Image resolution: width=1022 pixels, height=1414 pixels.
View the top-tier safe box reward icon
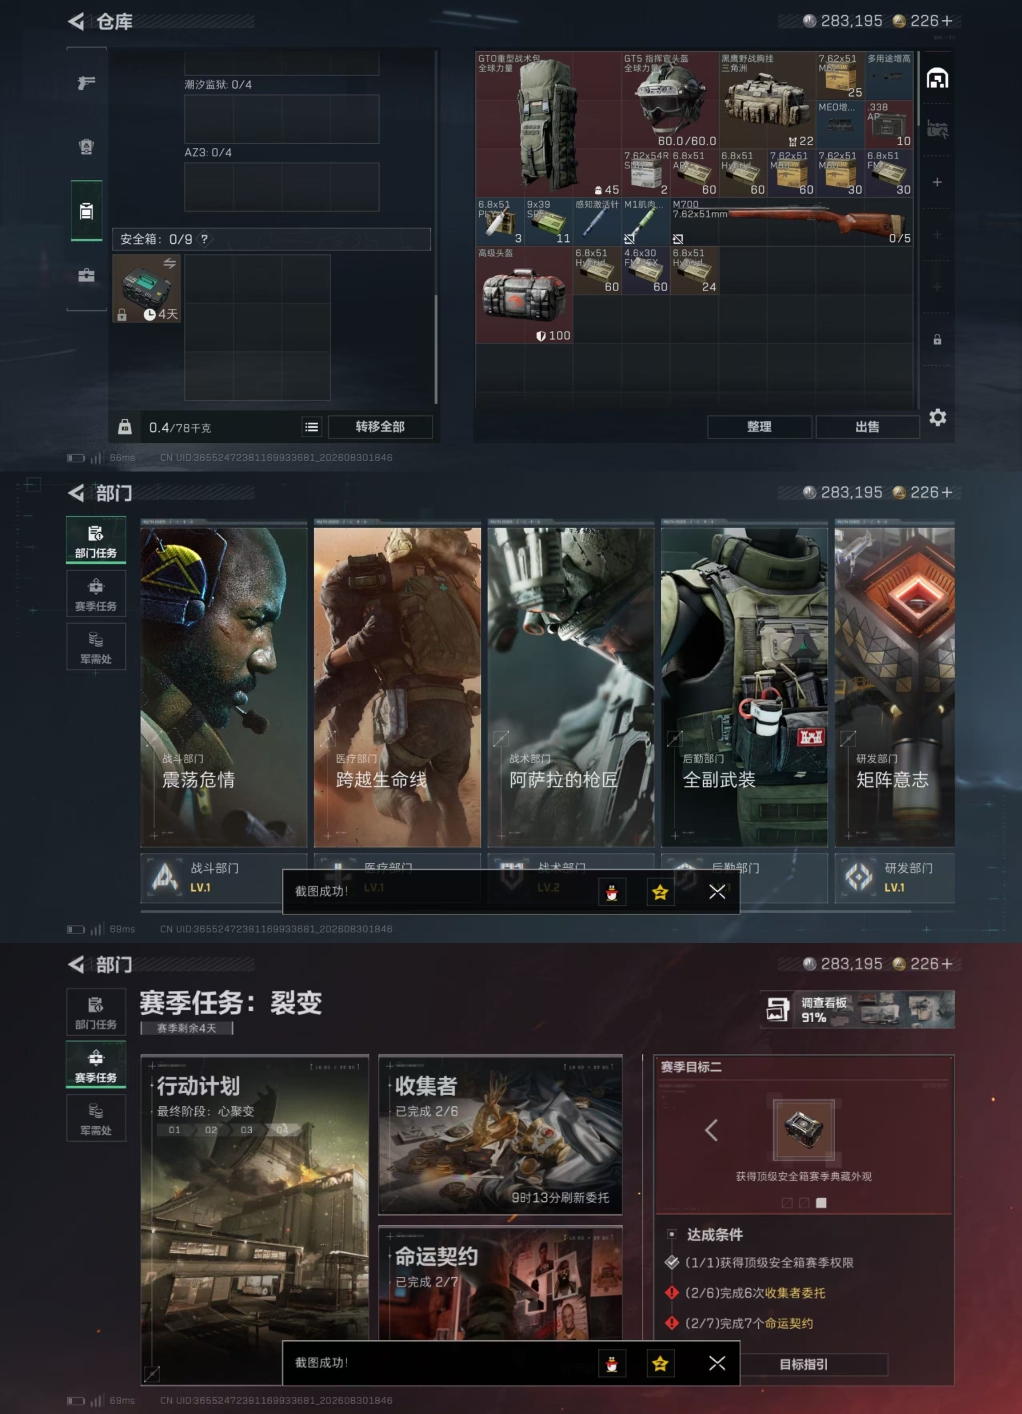click(x=804, y=1131)
